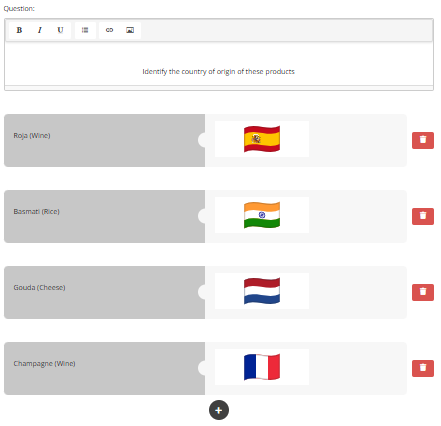441x426 pixels.
Task: Remove the Gouda (Cheese) pair
Action: (x=423, y=292)
